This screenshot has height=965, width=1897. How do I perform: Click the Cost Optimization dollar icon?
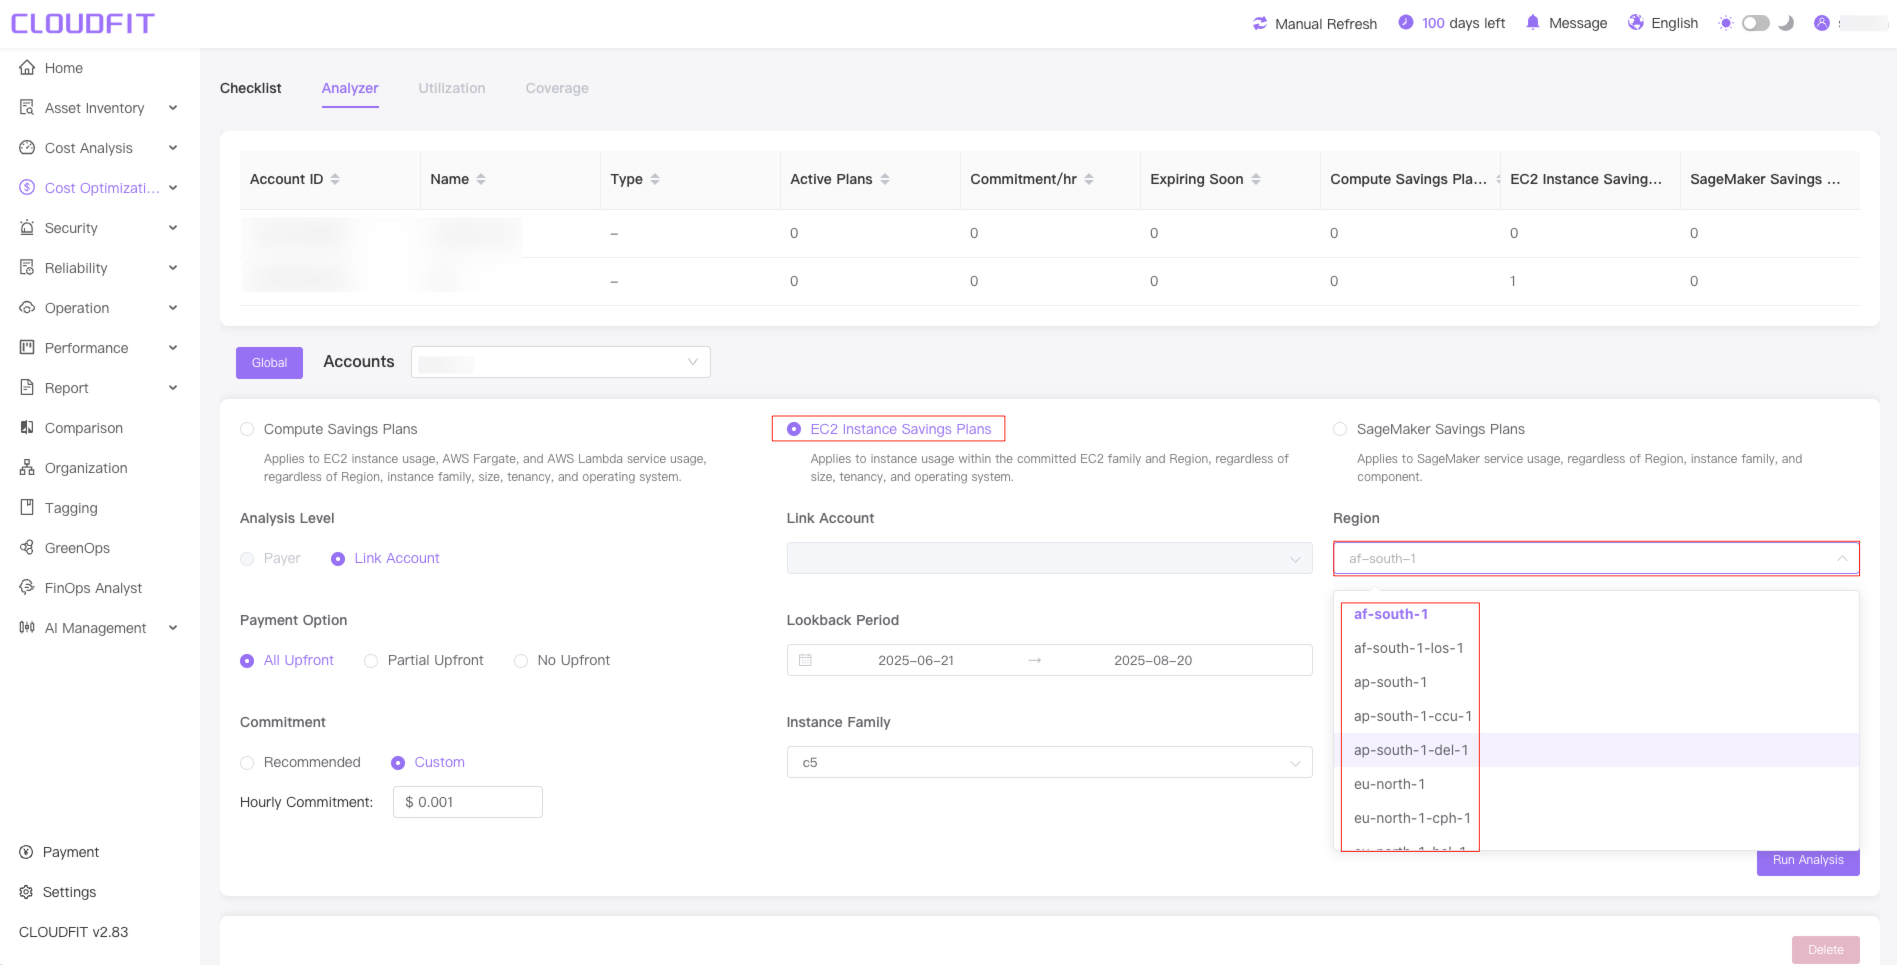click(27, 188)
